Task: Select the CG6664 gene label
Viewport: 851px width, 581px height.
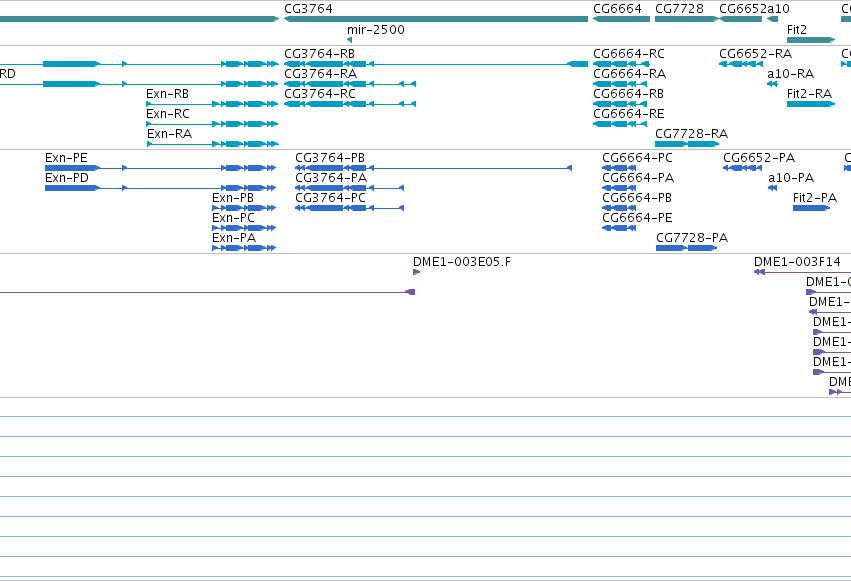Action: pos(617,9)
